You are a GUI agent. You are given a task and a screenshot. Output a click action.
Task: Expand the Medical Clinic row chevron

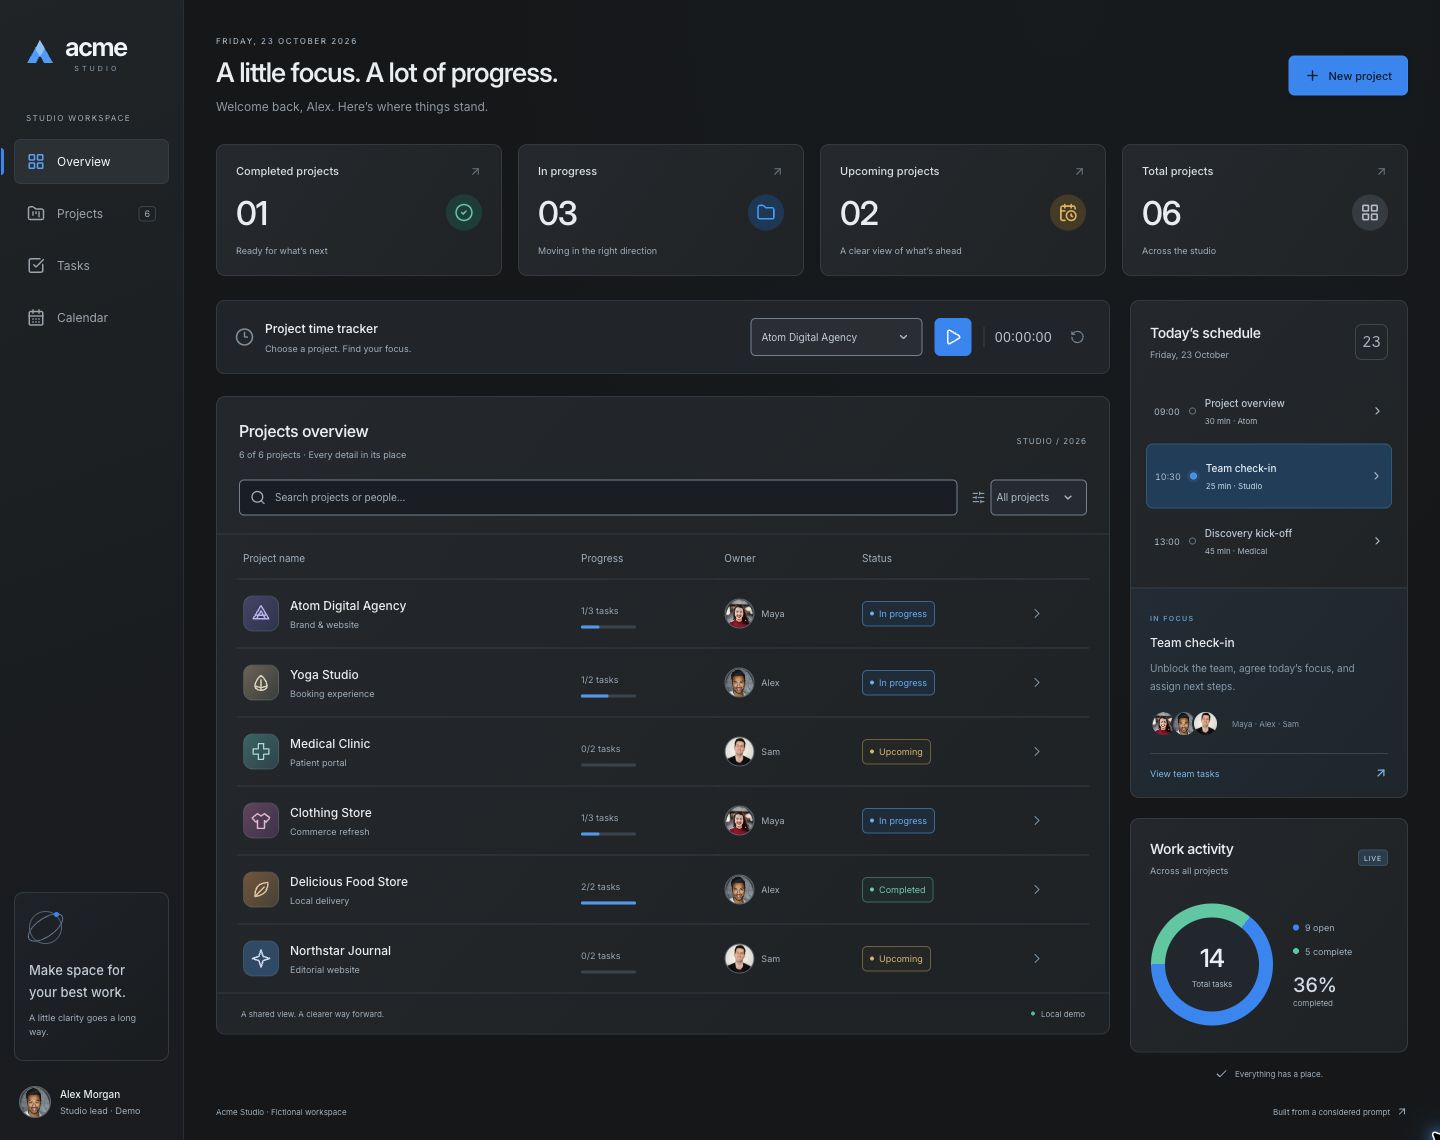[1037, 751]
